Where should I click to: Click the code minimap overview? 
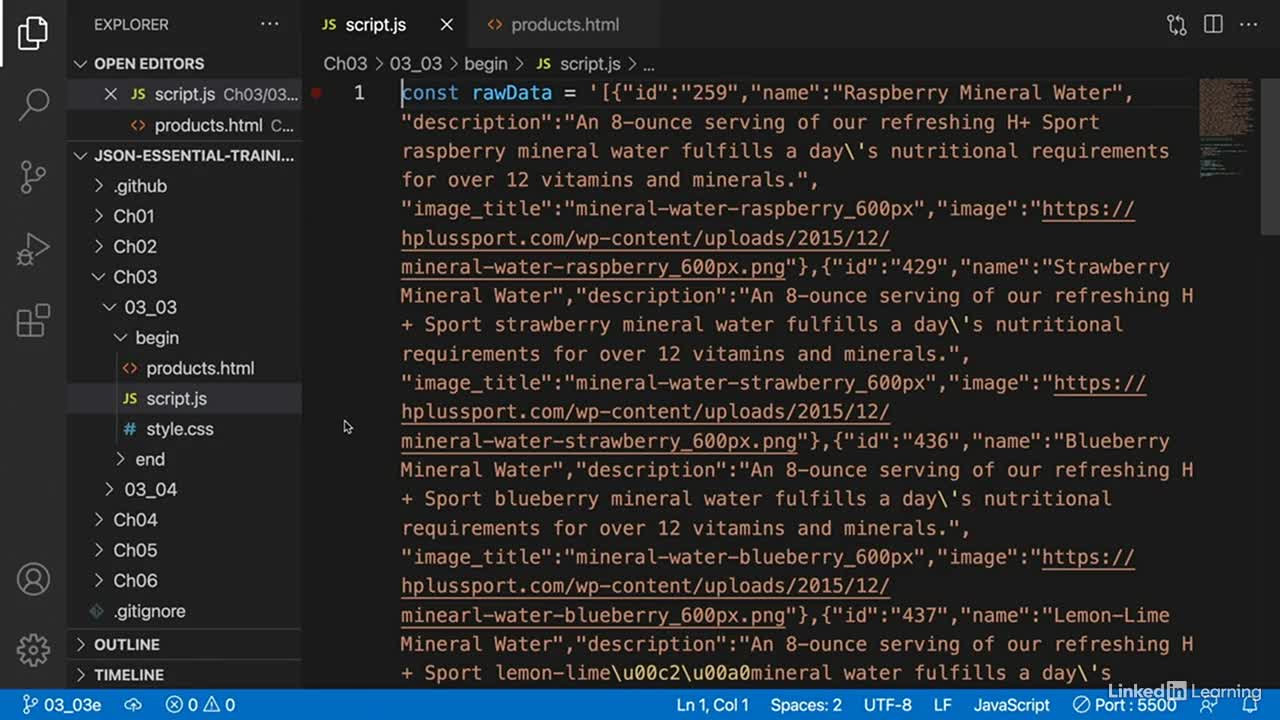[1228, 128]
